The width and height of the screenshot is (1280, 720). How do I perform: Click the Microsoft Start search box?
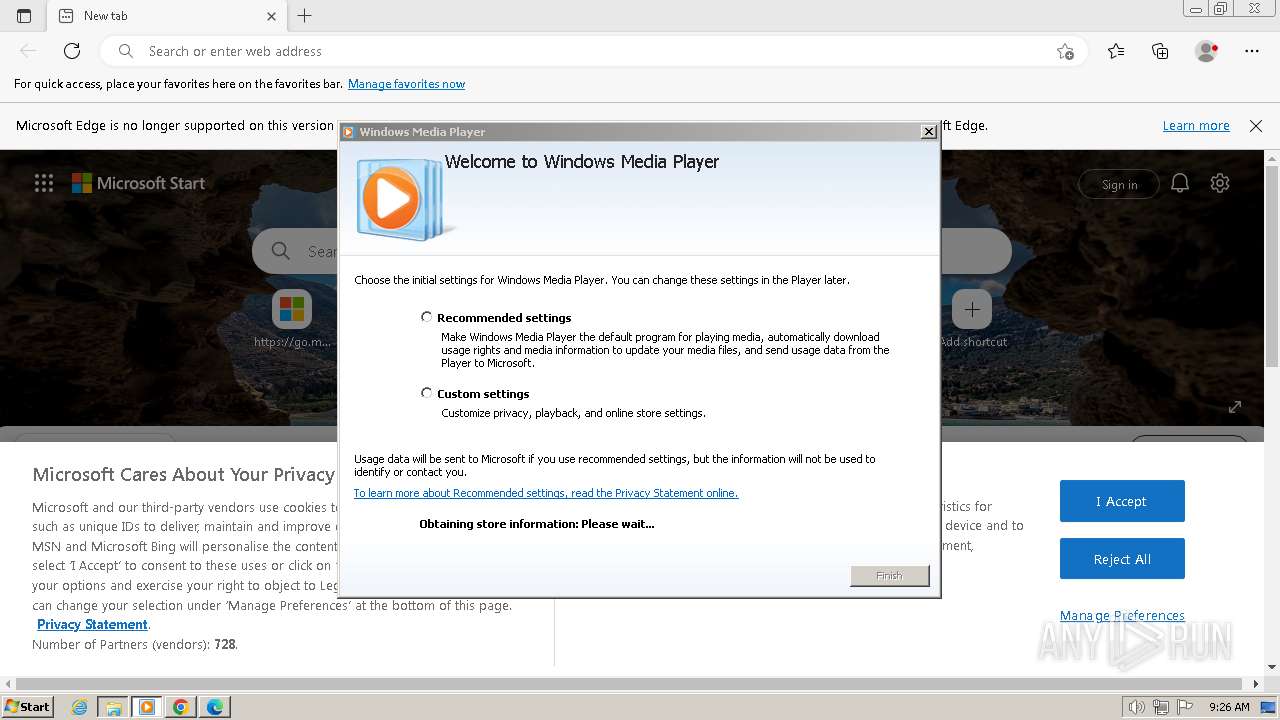pyautogui.click(x=631, y=251)
